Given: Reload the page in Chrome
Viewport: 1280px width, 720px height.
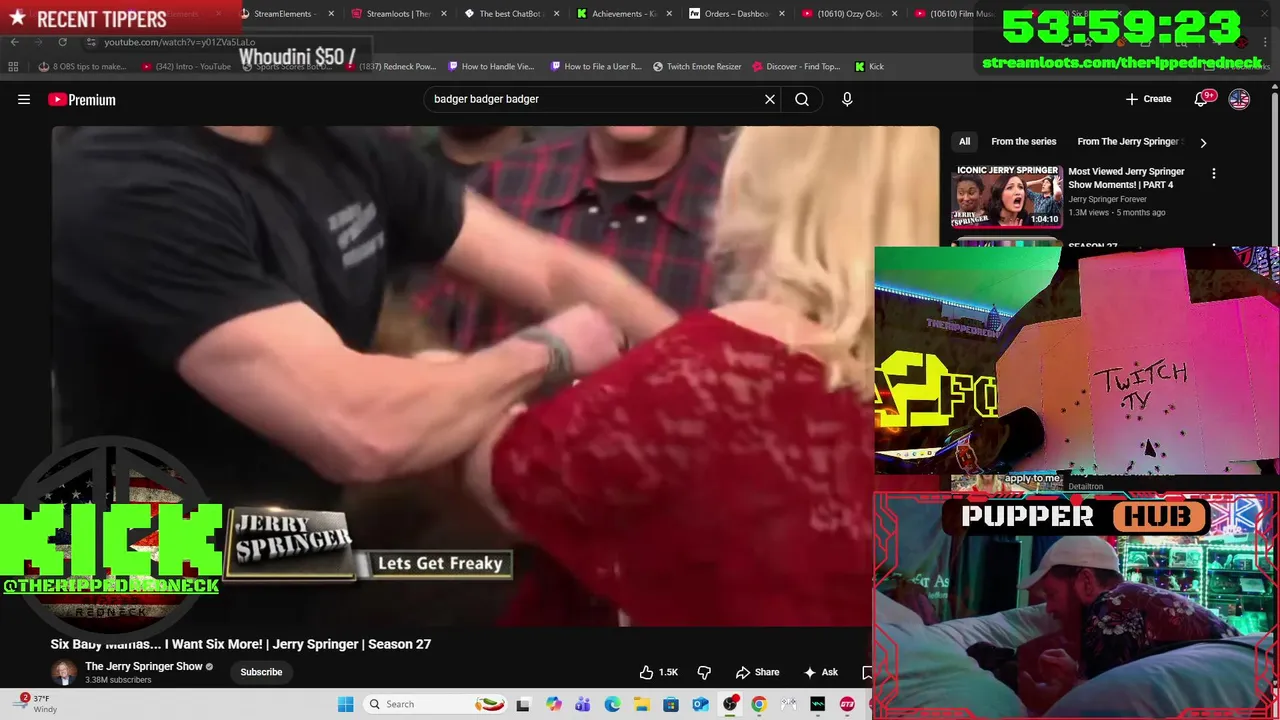Looking at the screenshot, I should (62, 42).
